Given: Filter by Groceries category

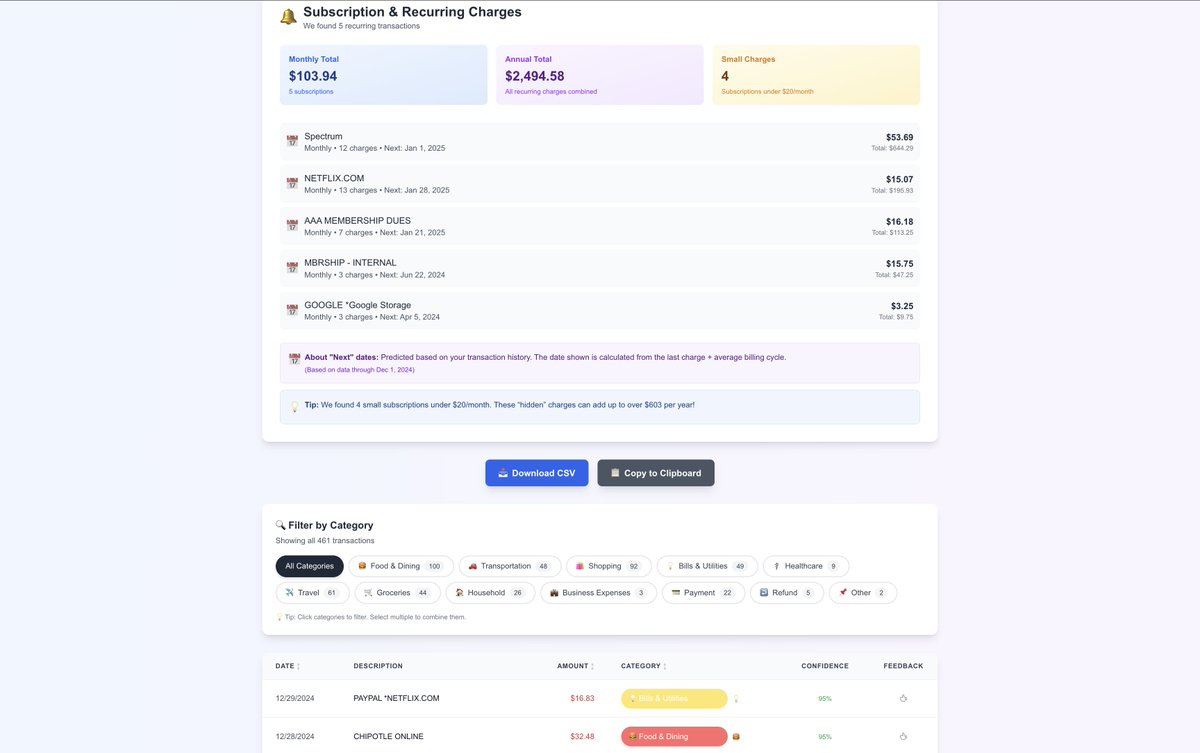Looking at the screenshot, I should tap(398, 593).
